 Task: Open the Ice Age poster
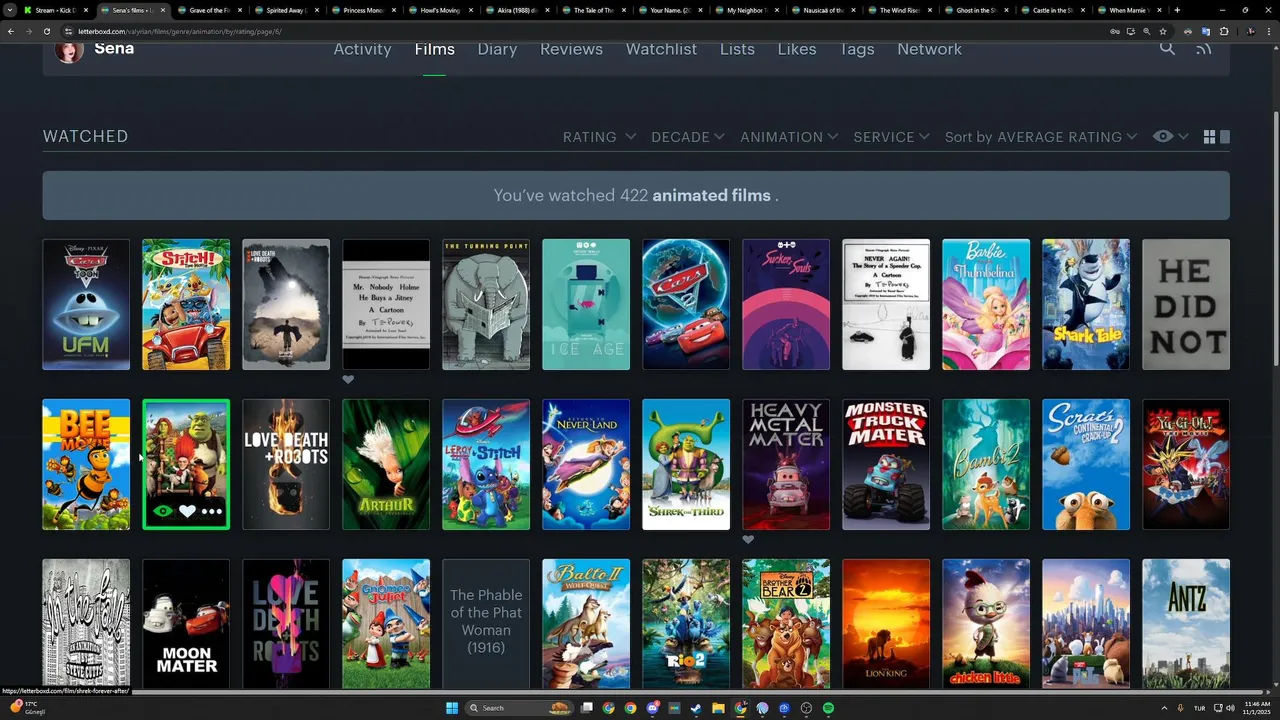click(586, 304)
